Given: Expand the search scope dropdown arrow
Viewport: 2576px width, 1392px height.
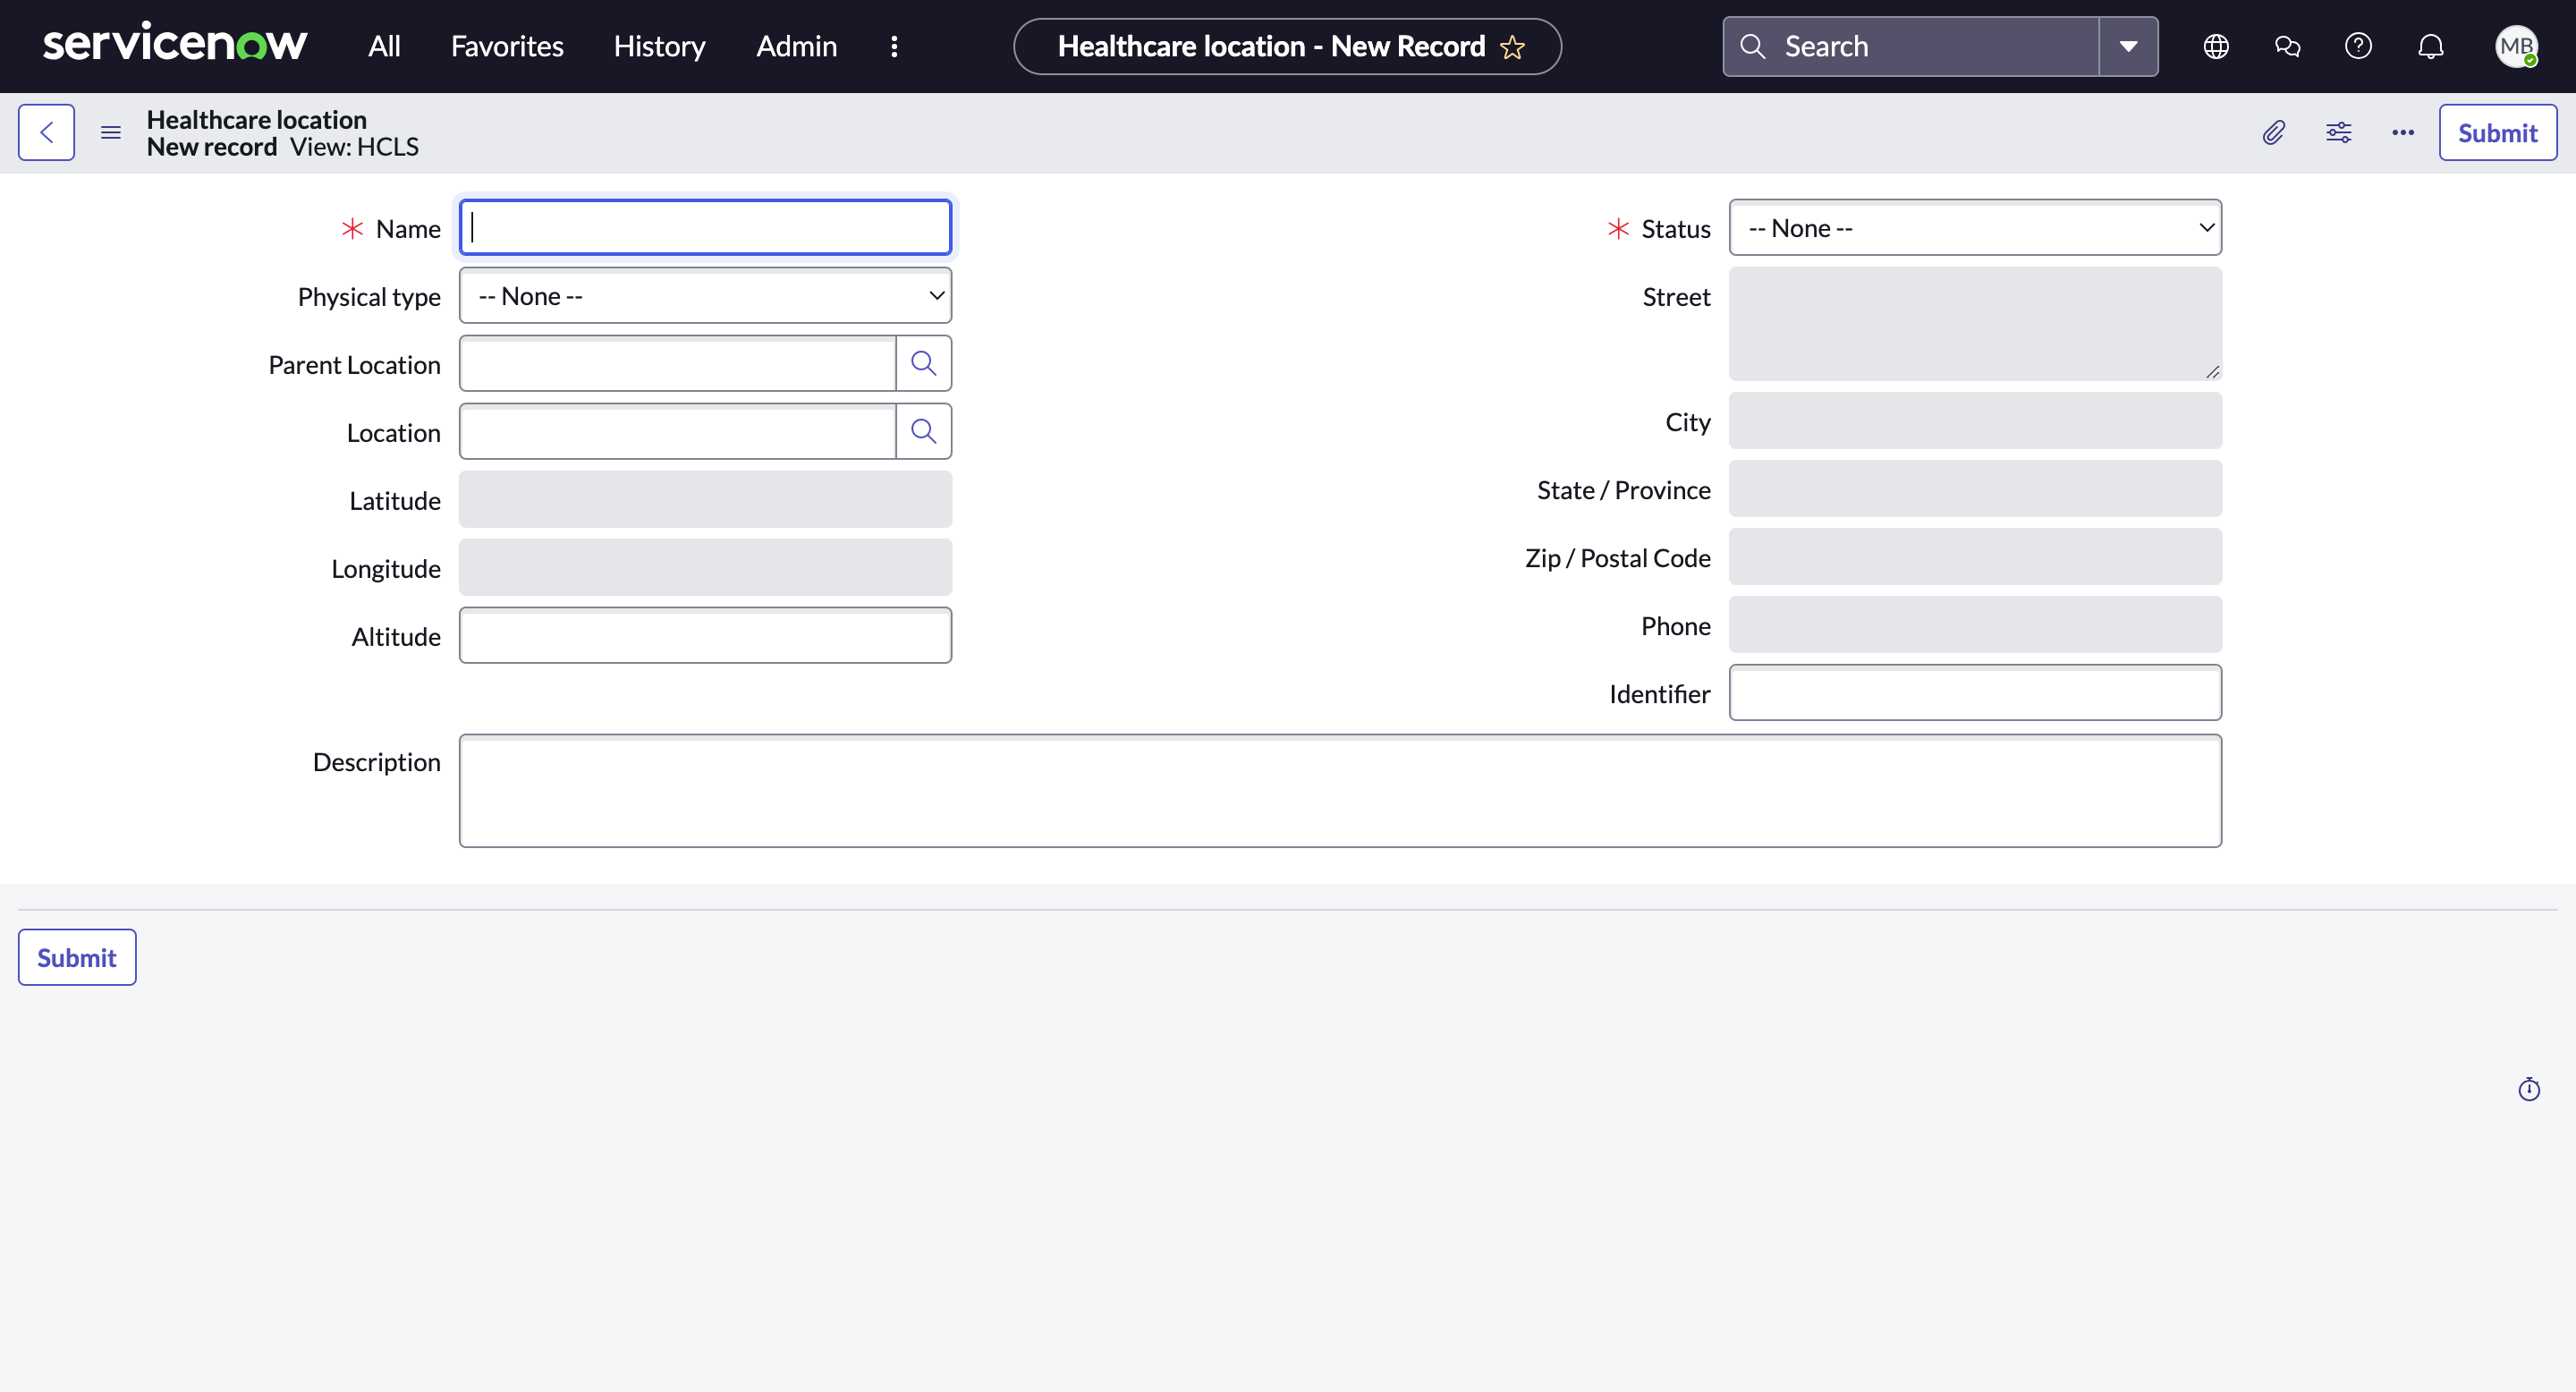Looking at the screenshot, I should tap(2128, 46).
